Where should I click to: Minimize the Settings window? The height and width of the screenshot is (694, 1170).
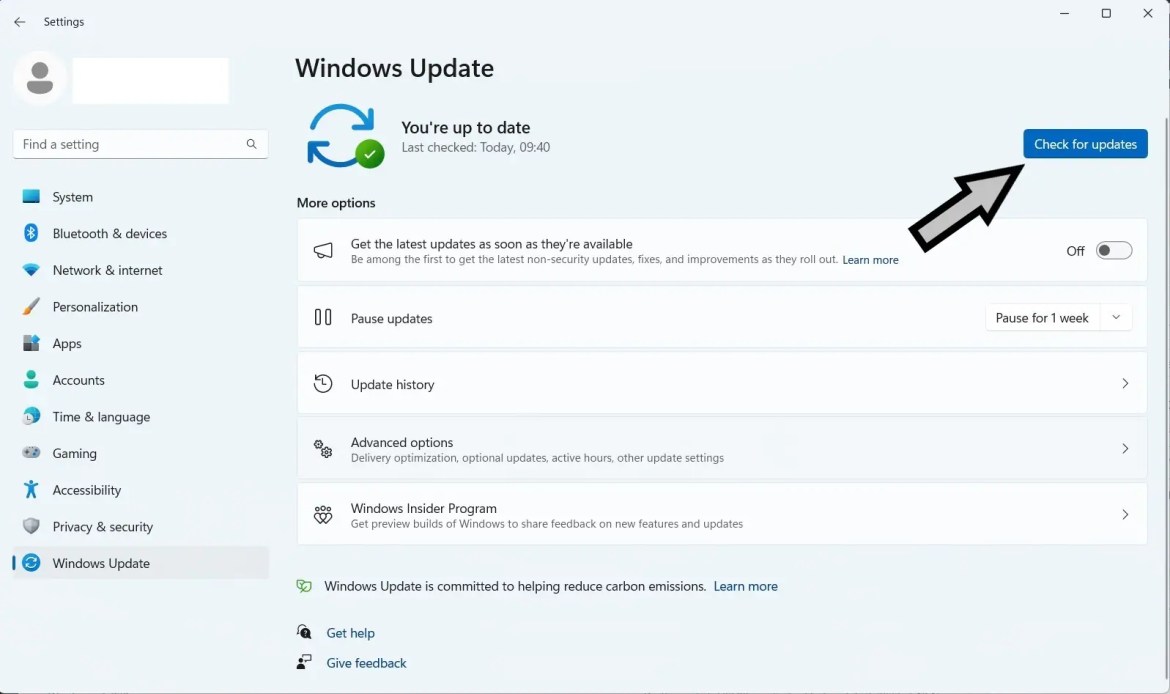tap(1064, 13)
